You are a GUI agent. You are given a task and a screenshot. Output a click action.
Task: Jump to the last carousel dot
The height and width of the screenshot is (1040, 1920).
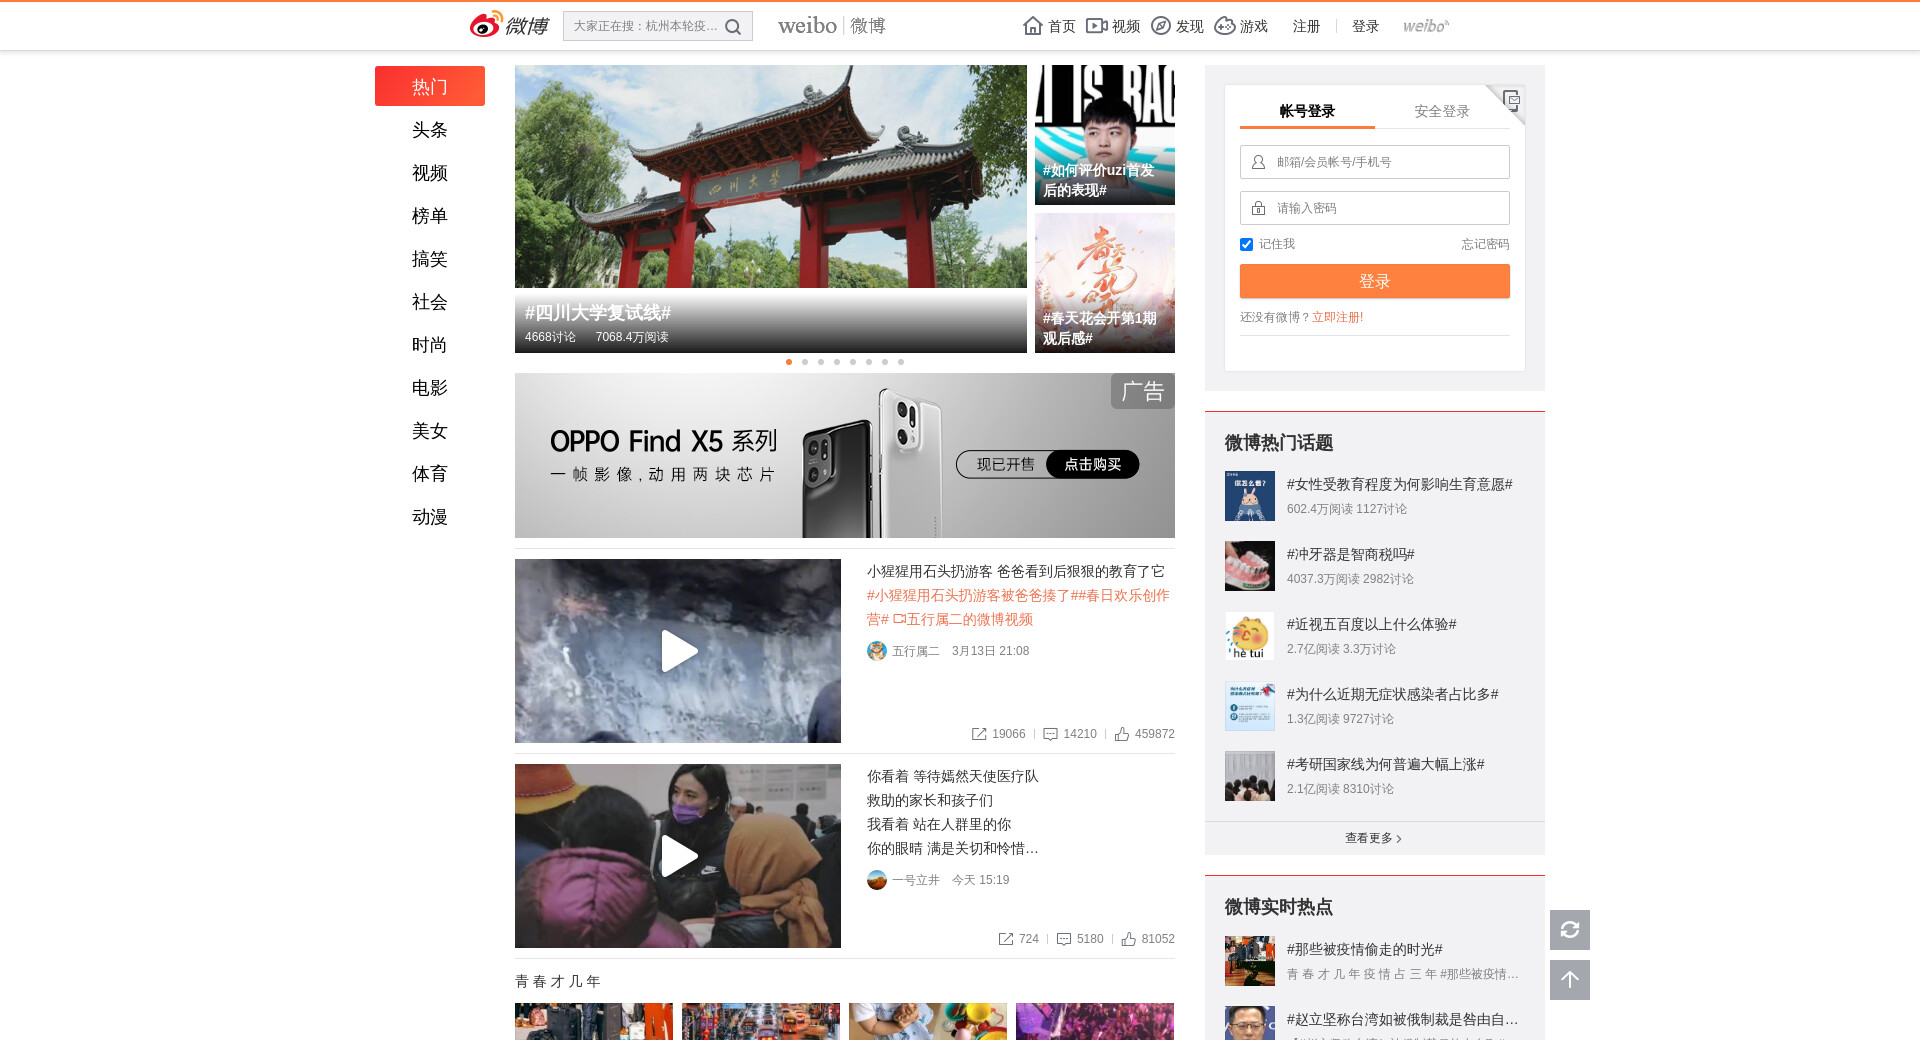coord(901,362)
